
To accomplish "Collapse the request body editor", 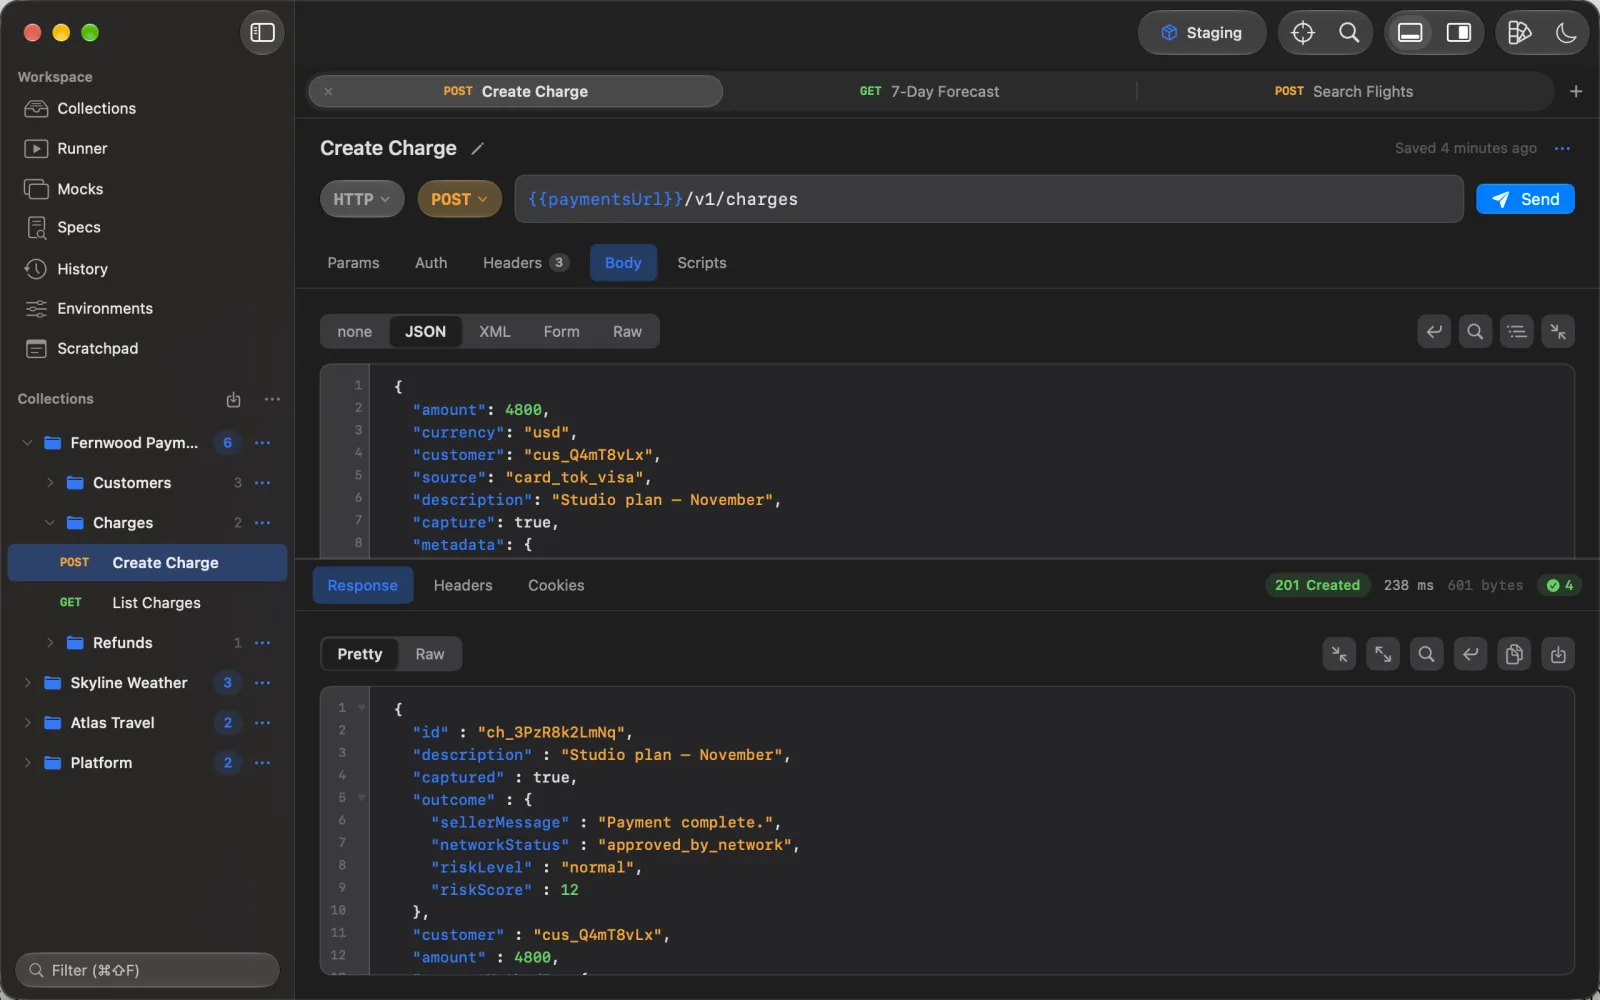I will coord(1558,331).
